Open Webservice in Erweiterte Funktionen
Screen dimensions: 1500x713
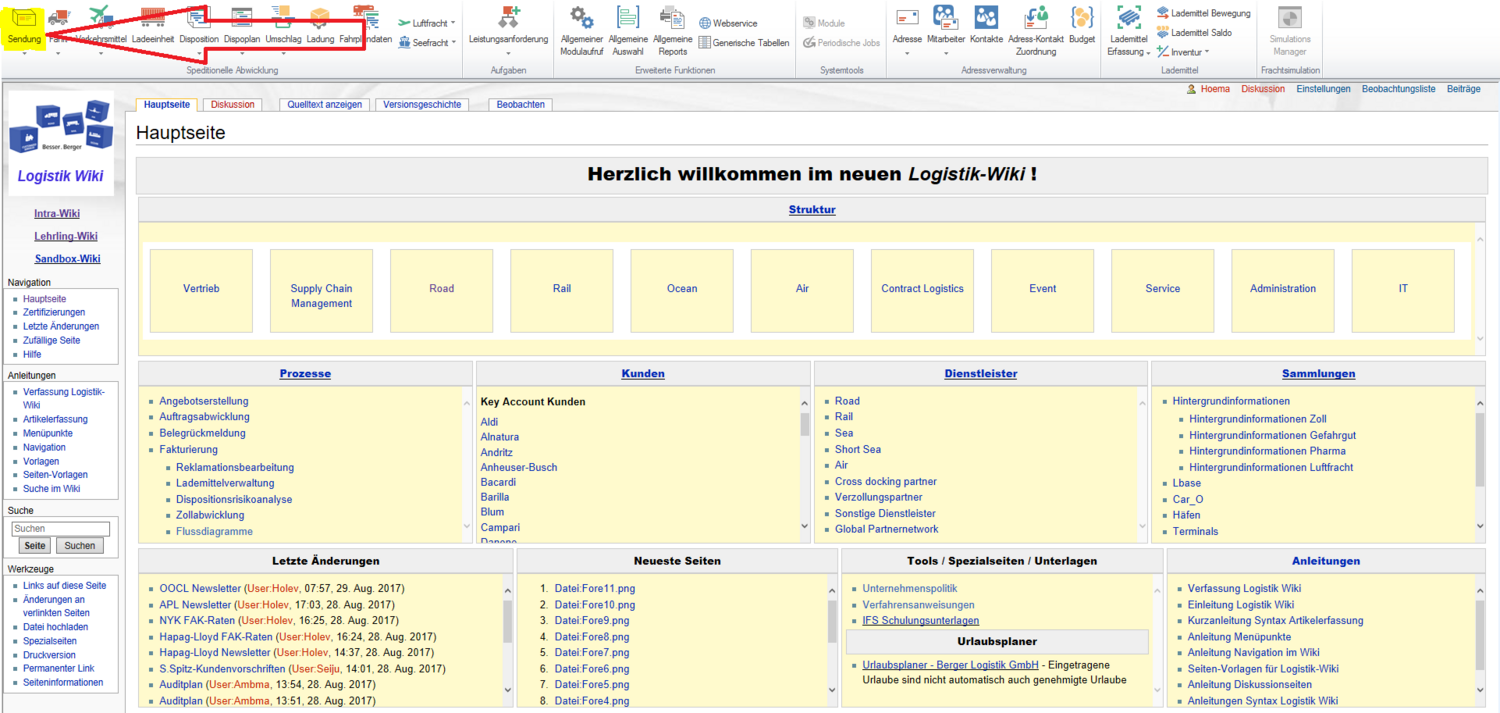tap(728, 23)
